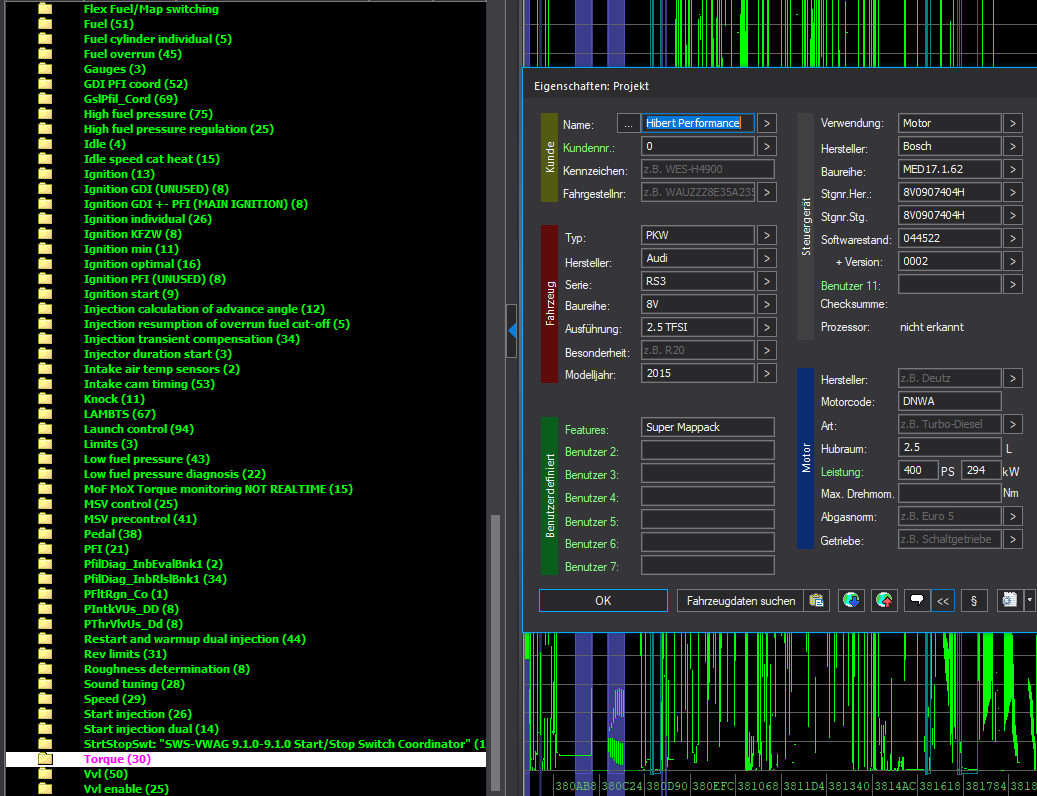
Task: Select the High fuel pressure (75) folder
Action: (148, 114)
